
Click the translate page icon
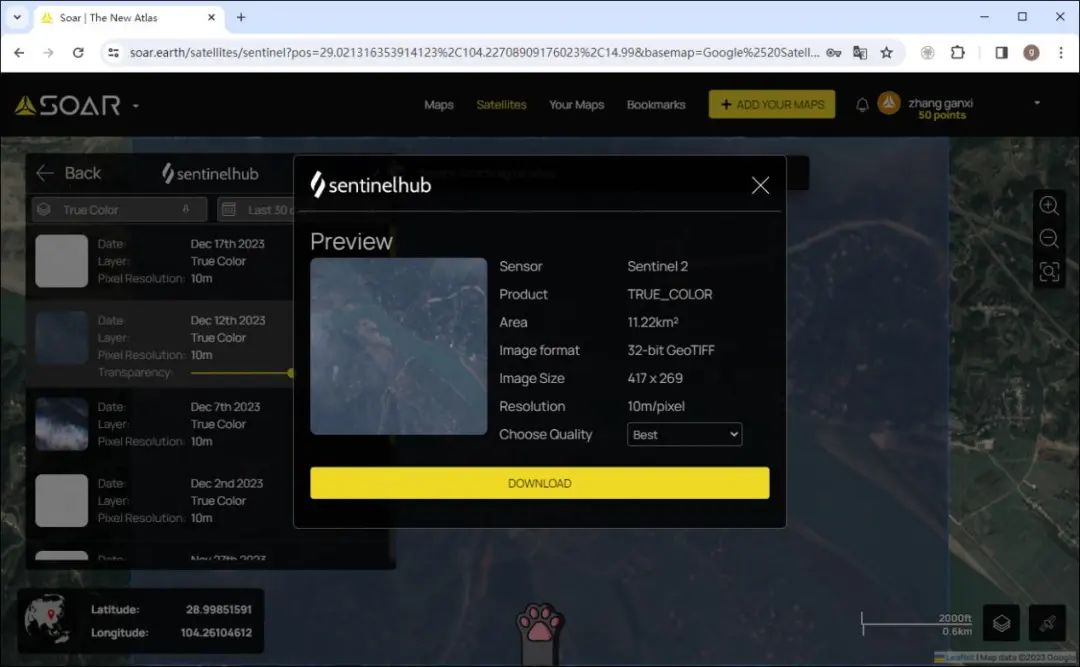click(x=860, y=52)
